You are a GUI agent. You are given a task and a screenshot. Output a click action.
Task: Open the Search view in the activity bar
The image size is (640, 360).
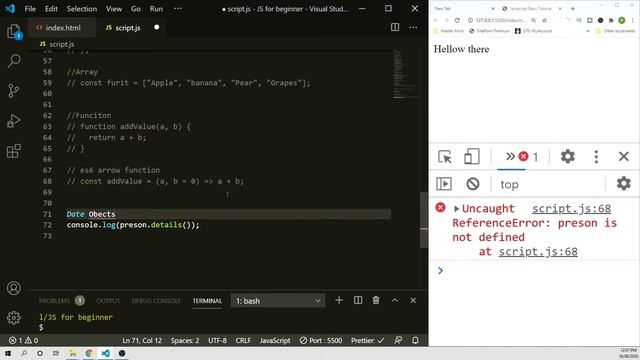tap(13, 61)
